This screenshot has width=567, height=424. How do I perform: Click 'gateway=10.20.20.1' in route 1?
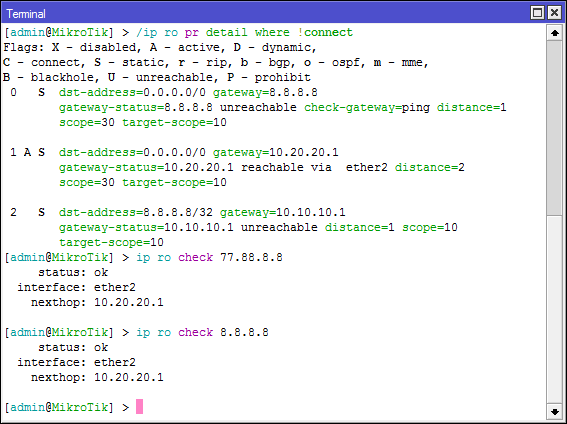point(276,153)
